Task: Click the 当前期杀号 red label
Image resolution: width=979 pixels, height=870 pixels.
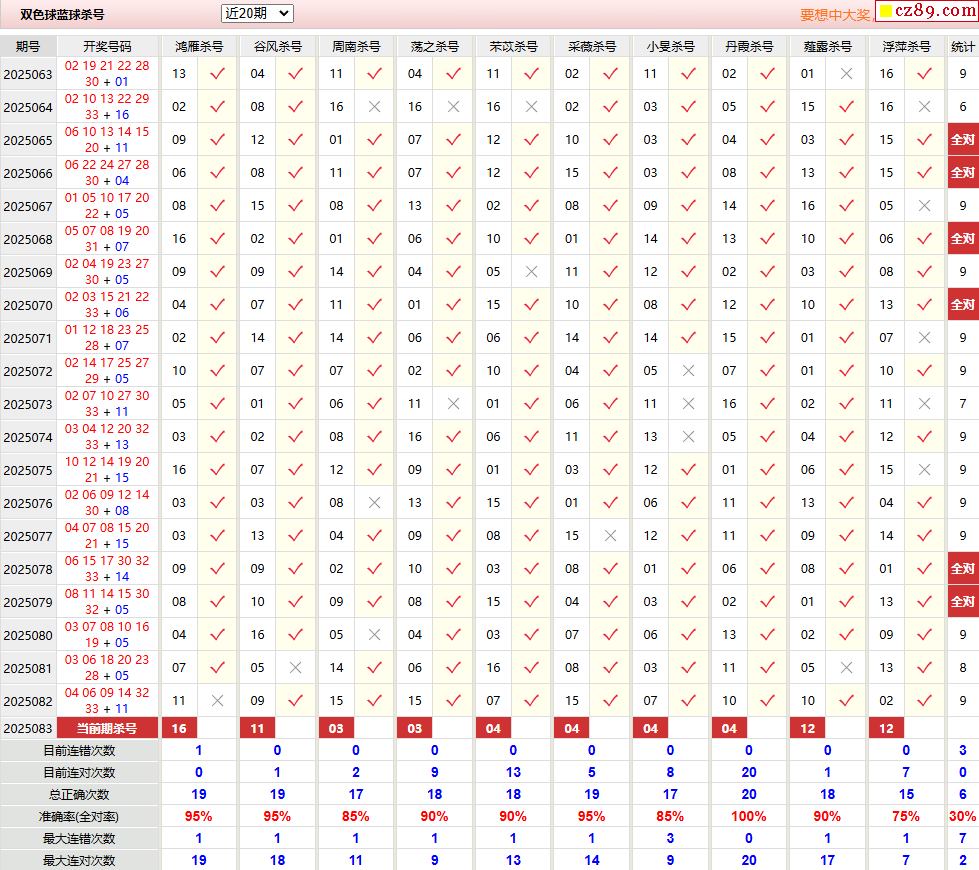Action: click(107, 728)
